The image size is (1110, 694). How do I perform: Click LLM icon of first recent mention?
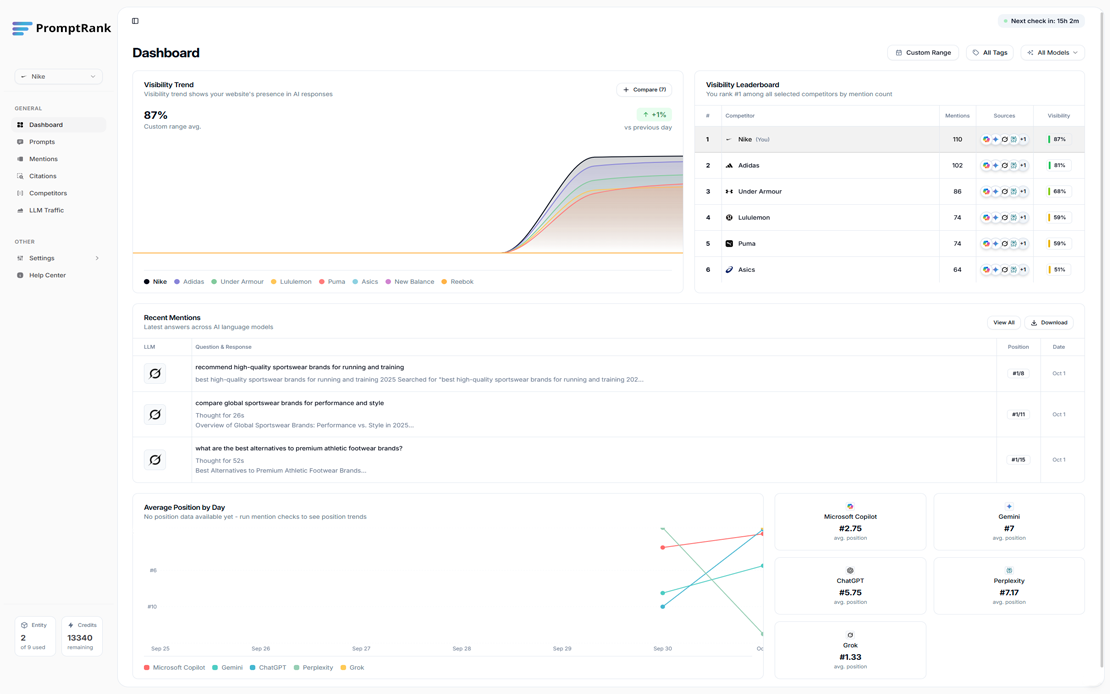155,374
